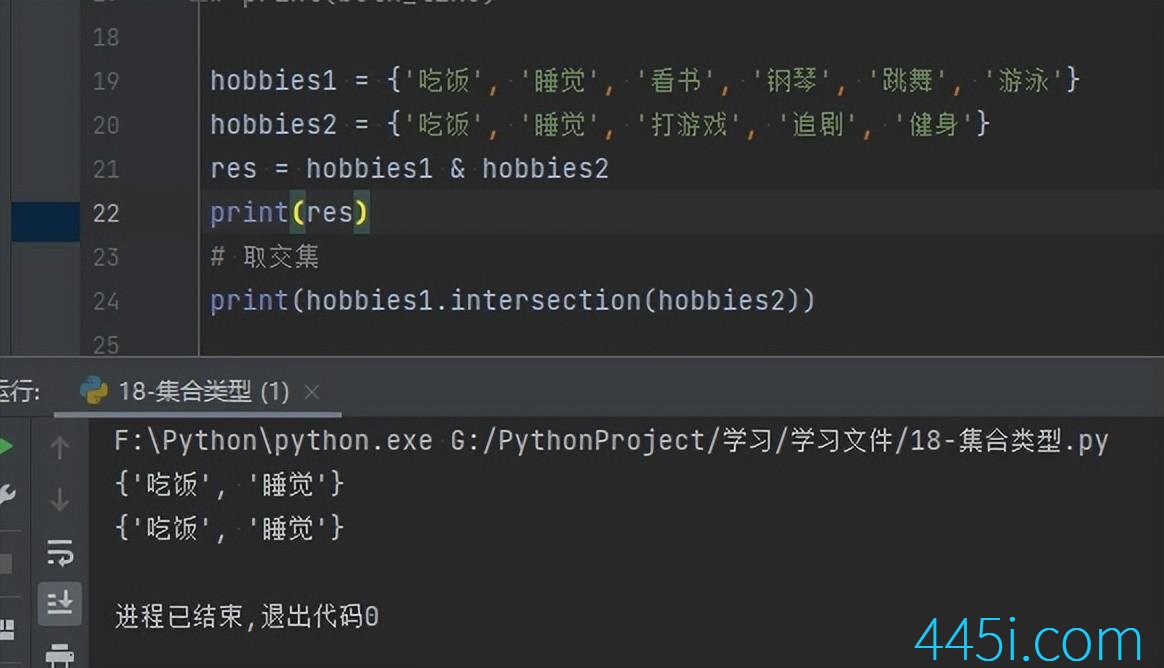The width and height of the screenshot is (1164, 668).
Task: Click the 445i.com watermark link
Action: (1028, 640)
